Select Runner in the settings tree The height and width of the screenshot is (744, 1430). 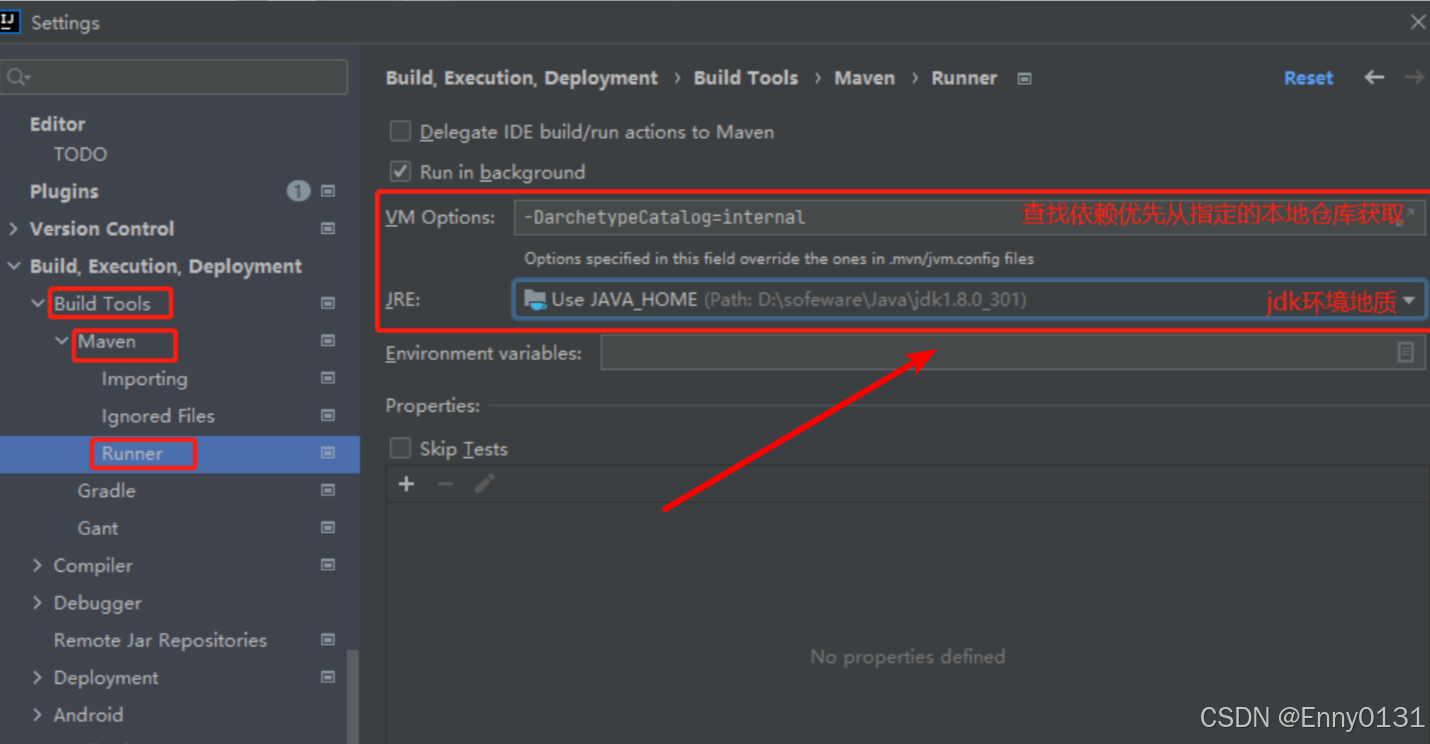(132, 453)
